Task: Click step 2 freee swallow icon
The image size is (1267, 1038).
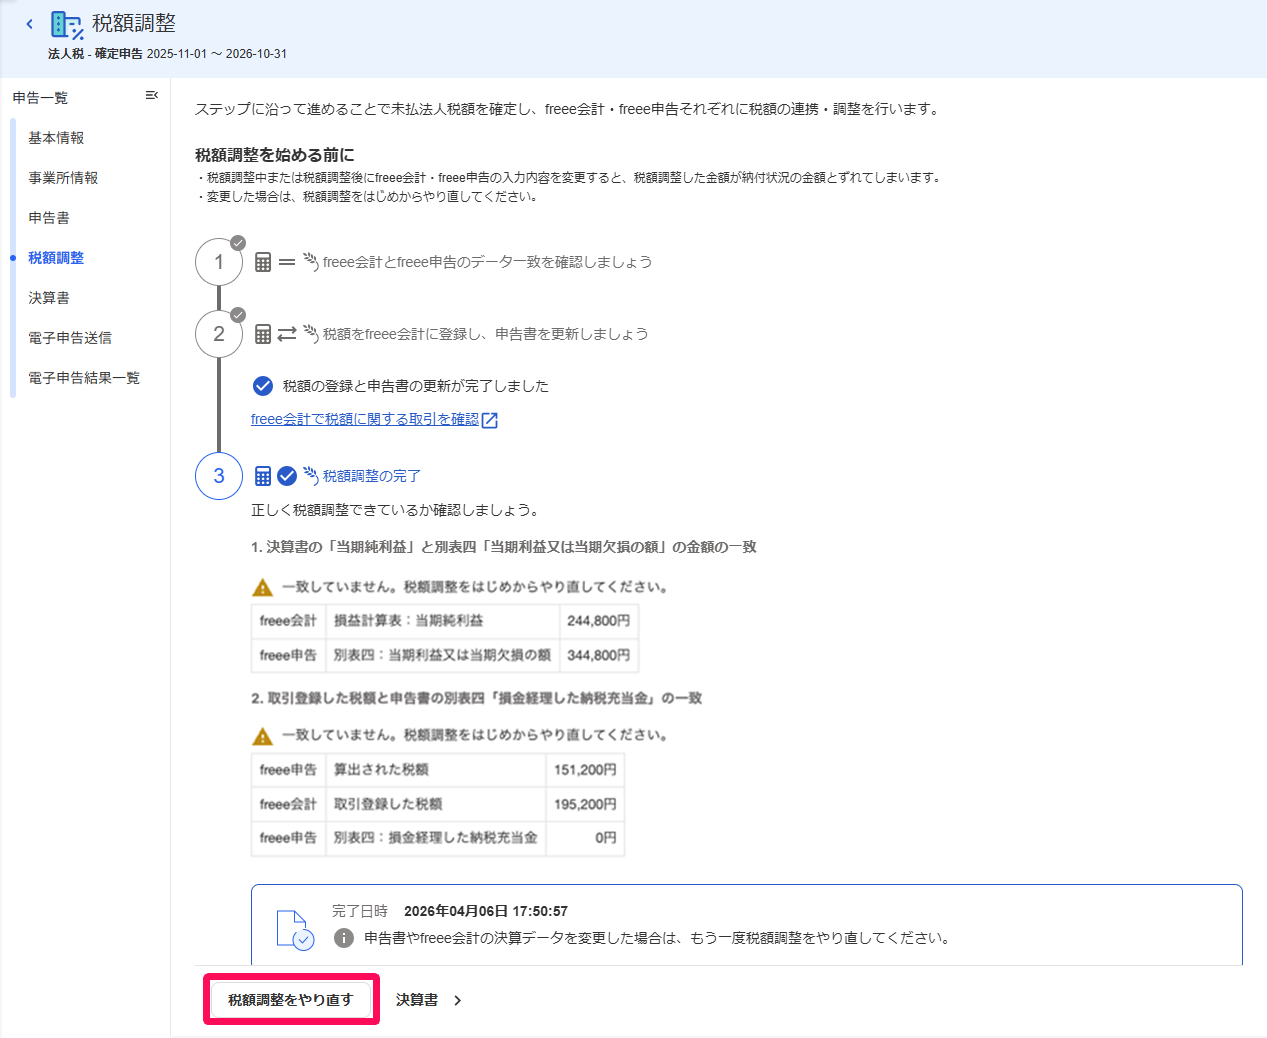Action: pos(311,333)
